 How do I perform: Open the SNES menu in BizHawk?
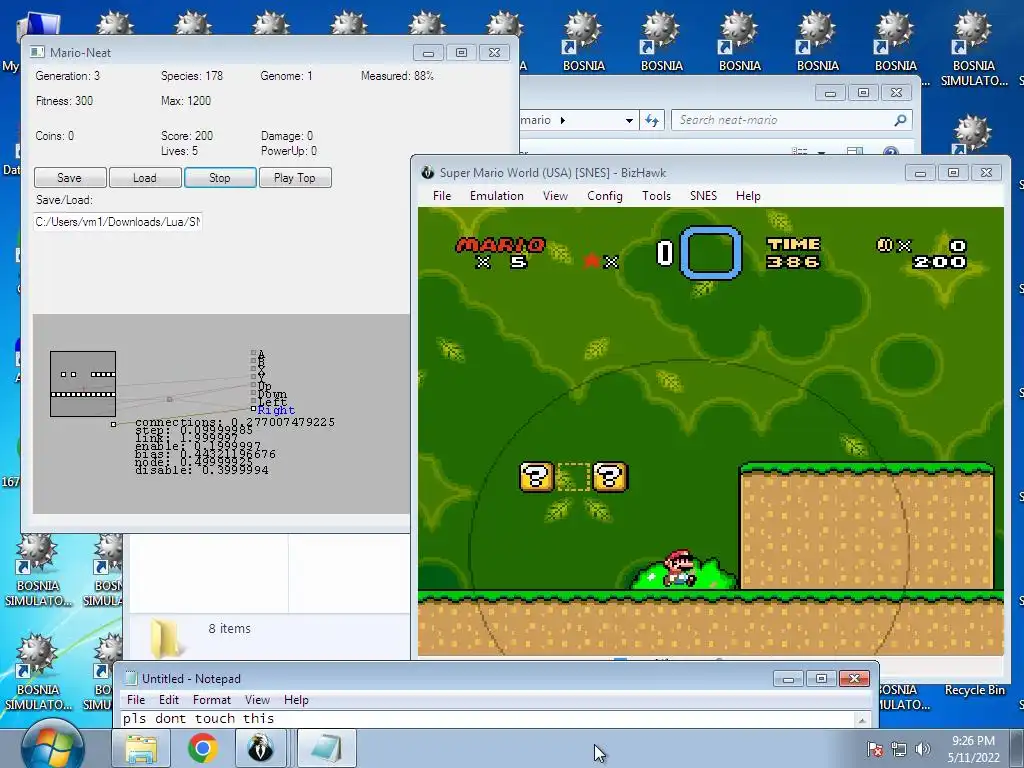[703, 196]
